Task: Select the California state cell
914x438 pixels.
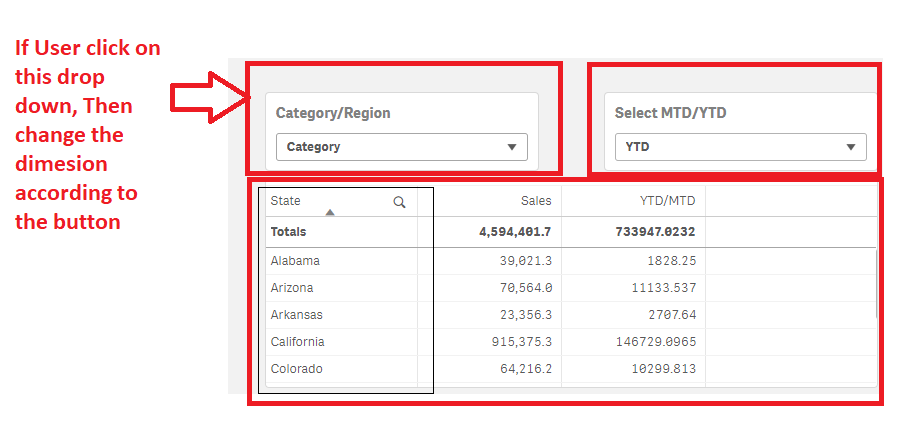Action: coord(297,341)
